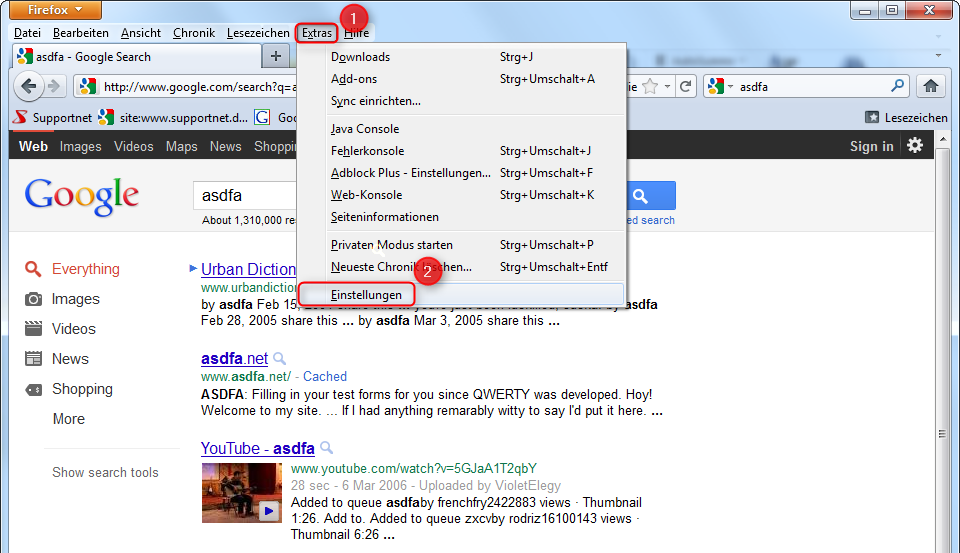This screenshot has width=960, height=553.
Task: Click Maps in Google top bar
Action: tap(181, 146)
